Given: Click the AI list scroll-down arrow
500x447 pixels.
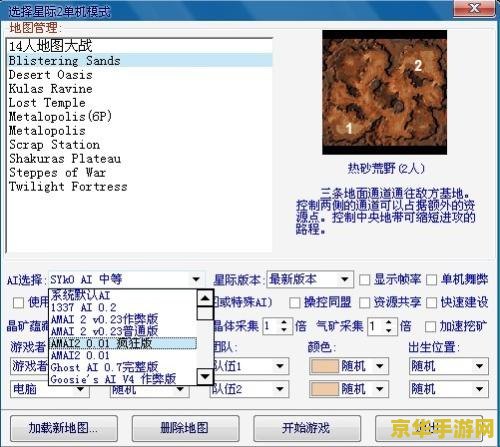Looking at the screenshot, I should point(205,377).
